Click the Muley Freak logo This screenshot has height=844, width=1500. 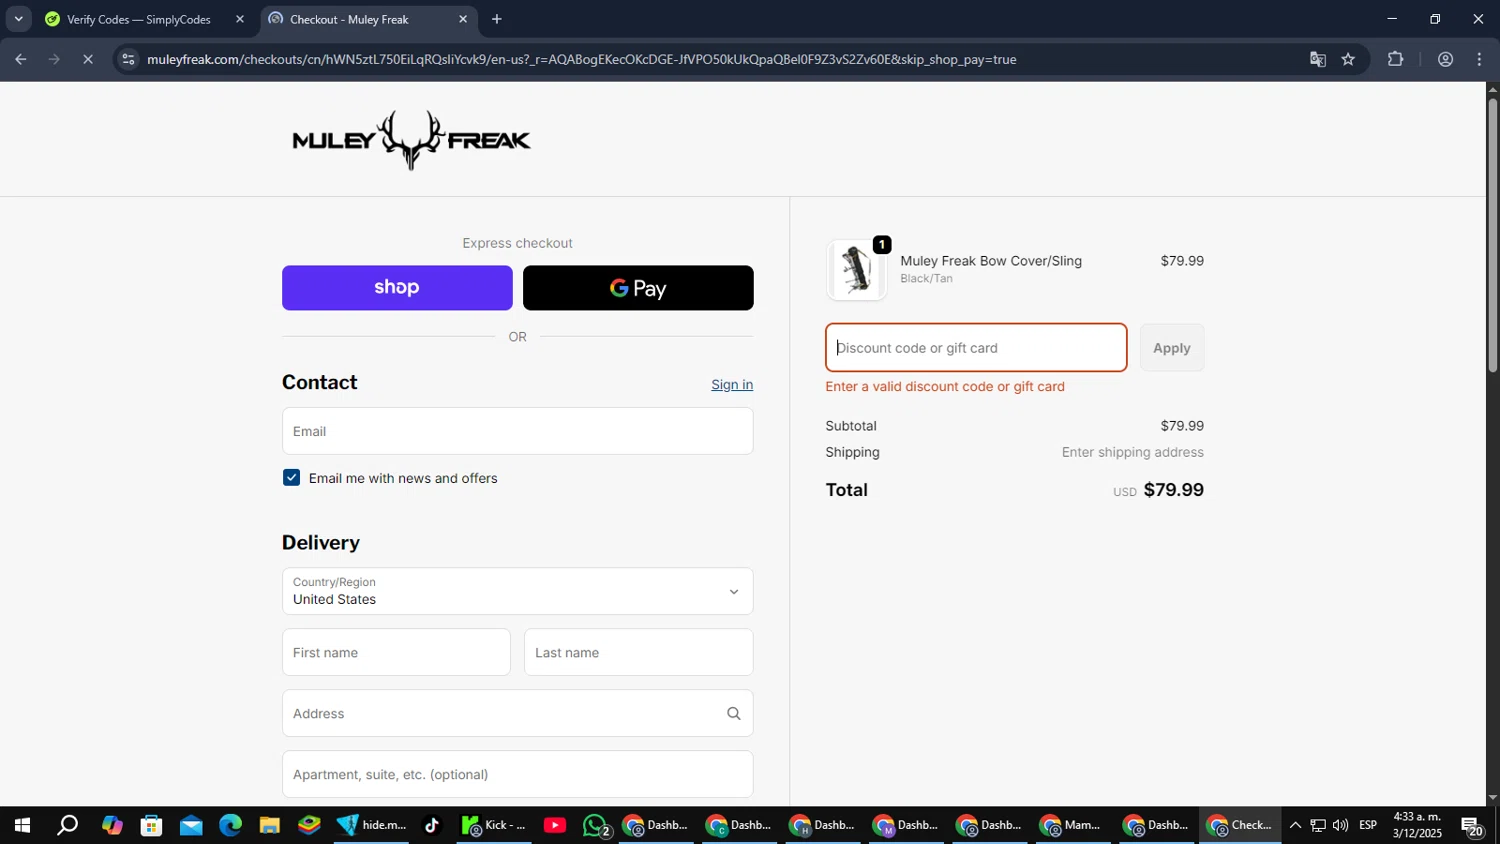coord(411,140)
